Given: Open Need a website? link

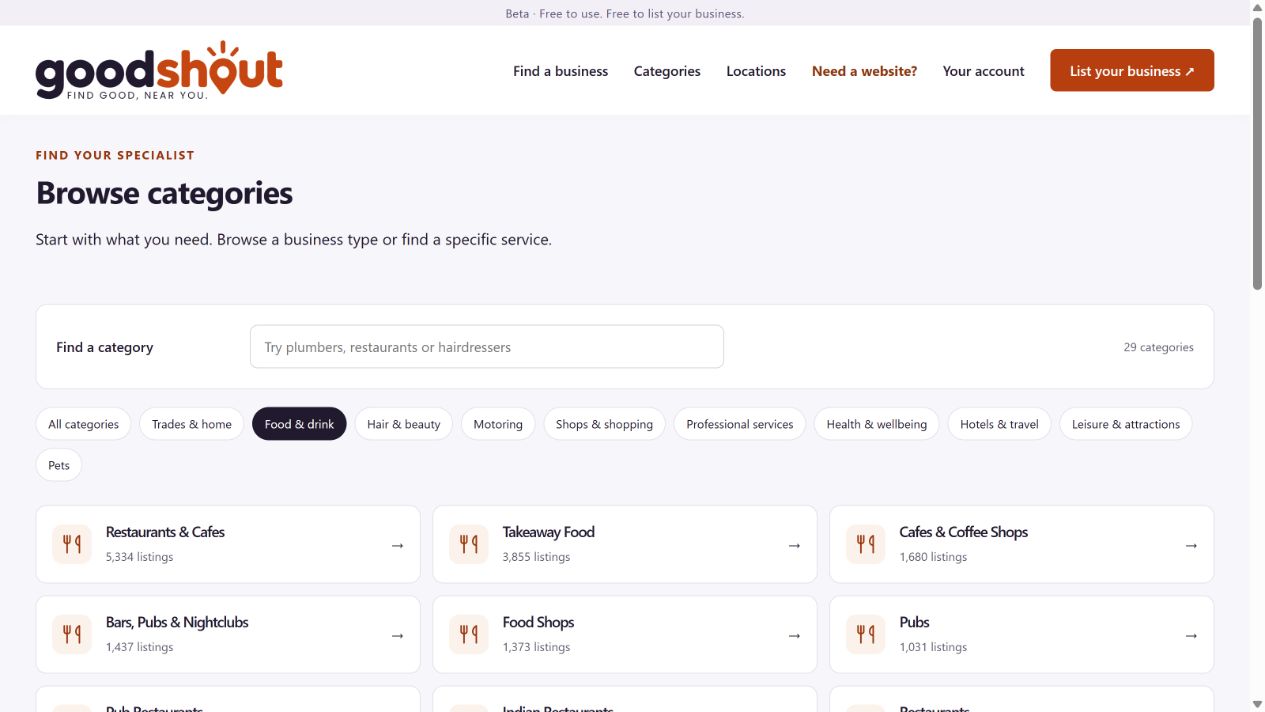Looking at the screenshot, I should coord(864,71).
